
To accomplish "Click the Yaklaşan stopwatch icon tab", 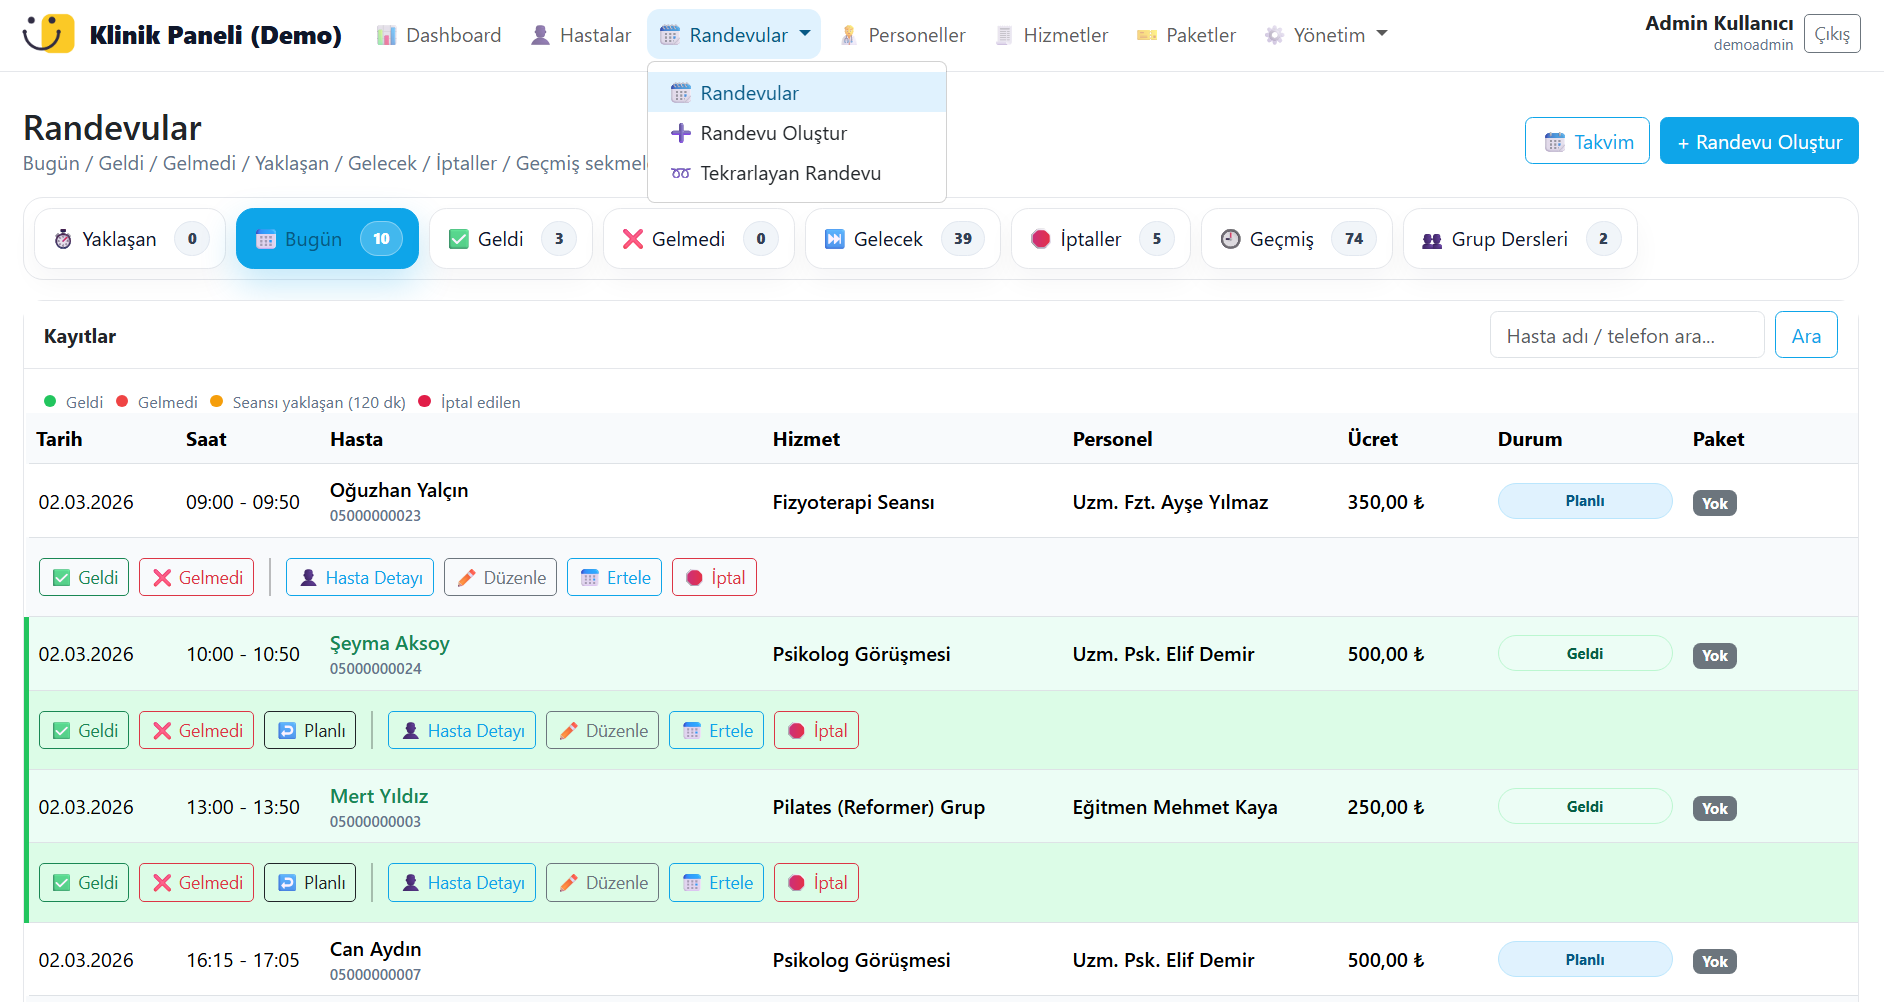I will pyautogui.click(x=129, y=239).
